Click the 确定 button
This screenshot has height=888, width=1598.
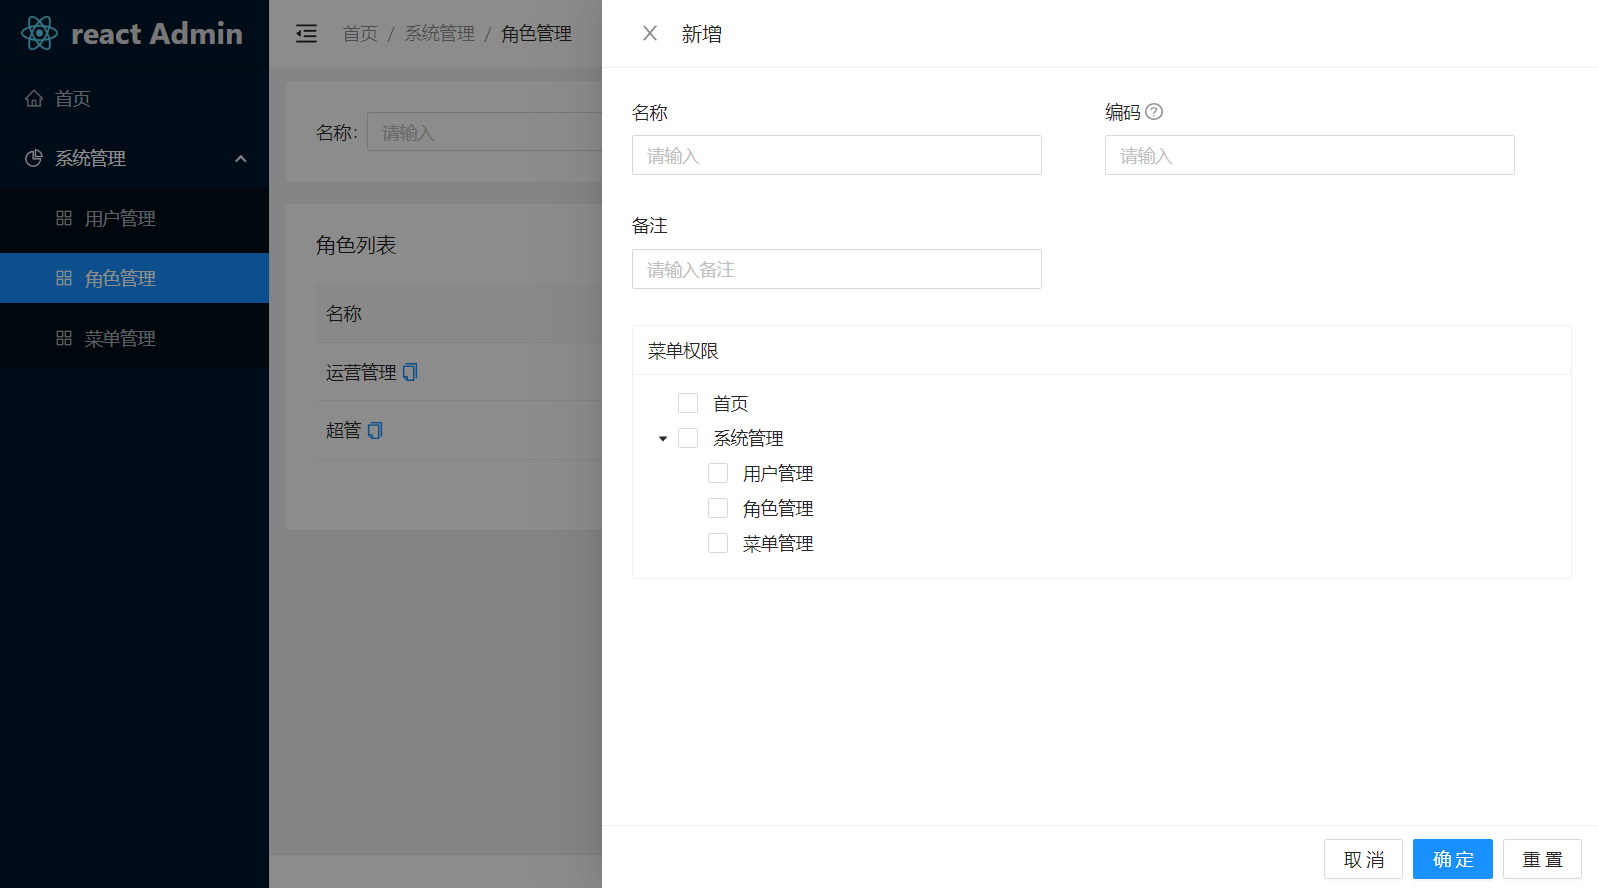1453,859
